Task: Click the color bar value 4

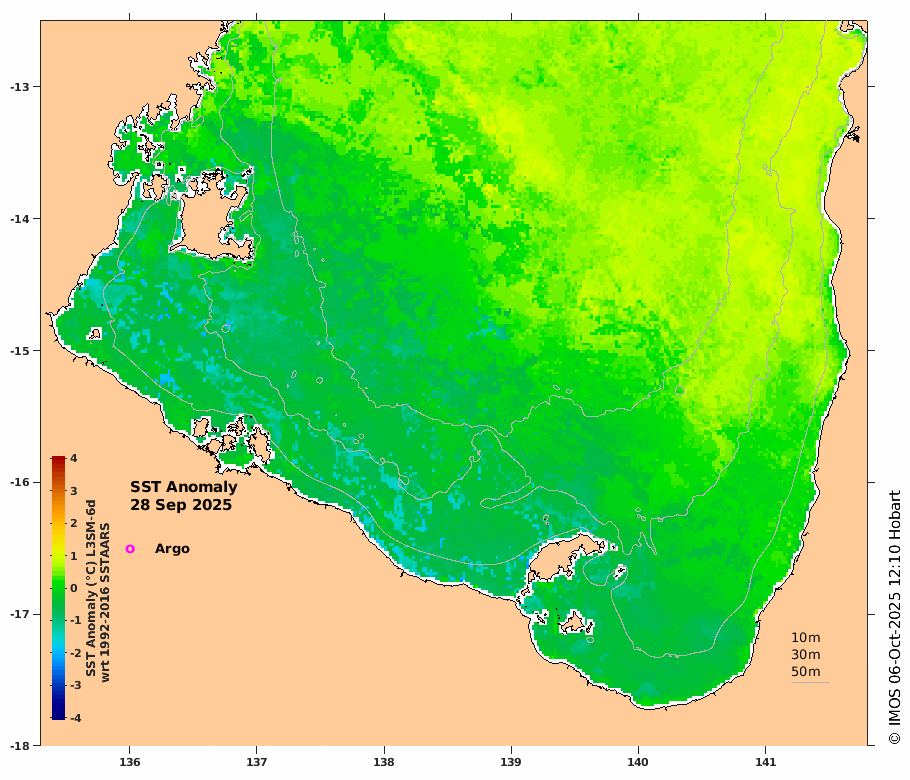Action: (x=74, y=458)
